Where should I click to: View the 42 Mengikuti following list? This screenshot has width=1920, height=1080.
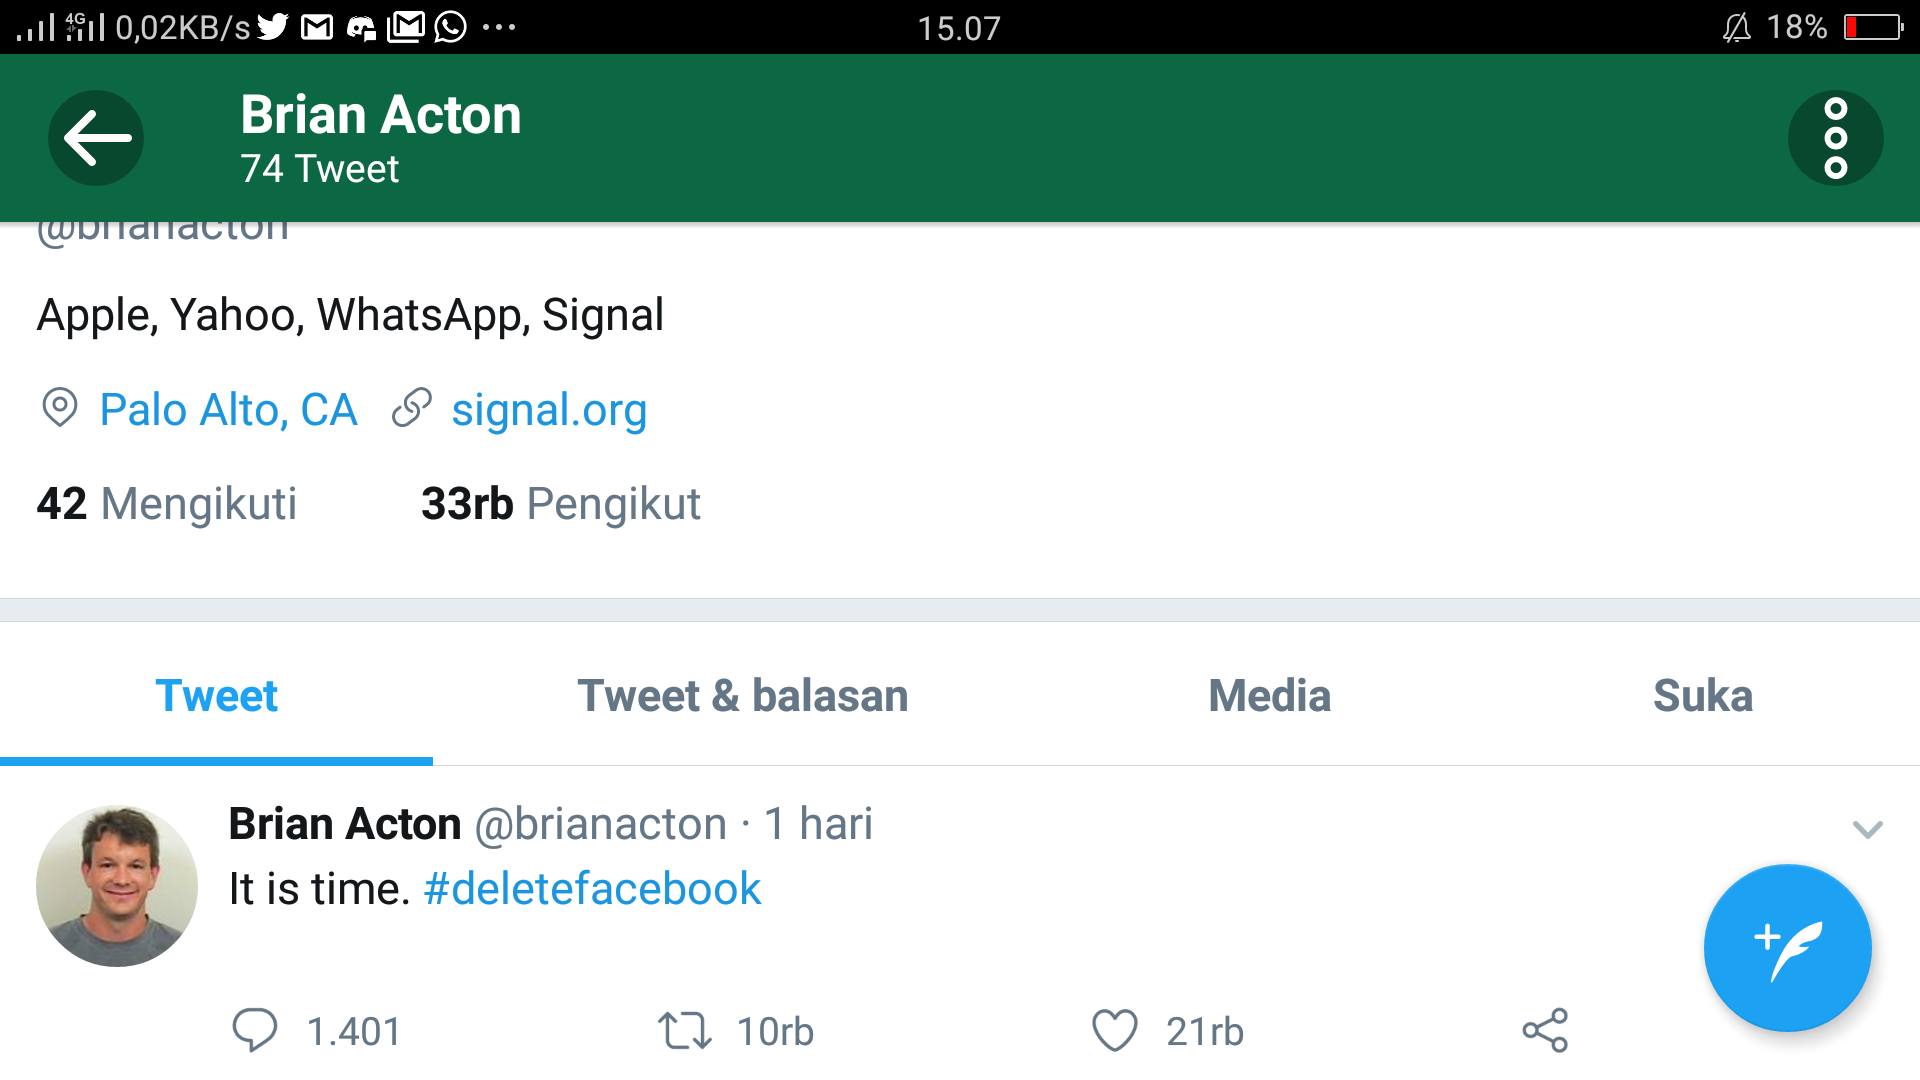[x=167, y=504]
